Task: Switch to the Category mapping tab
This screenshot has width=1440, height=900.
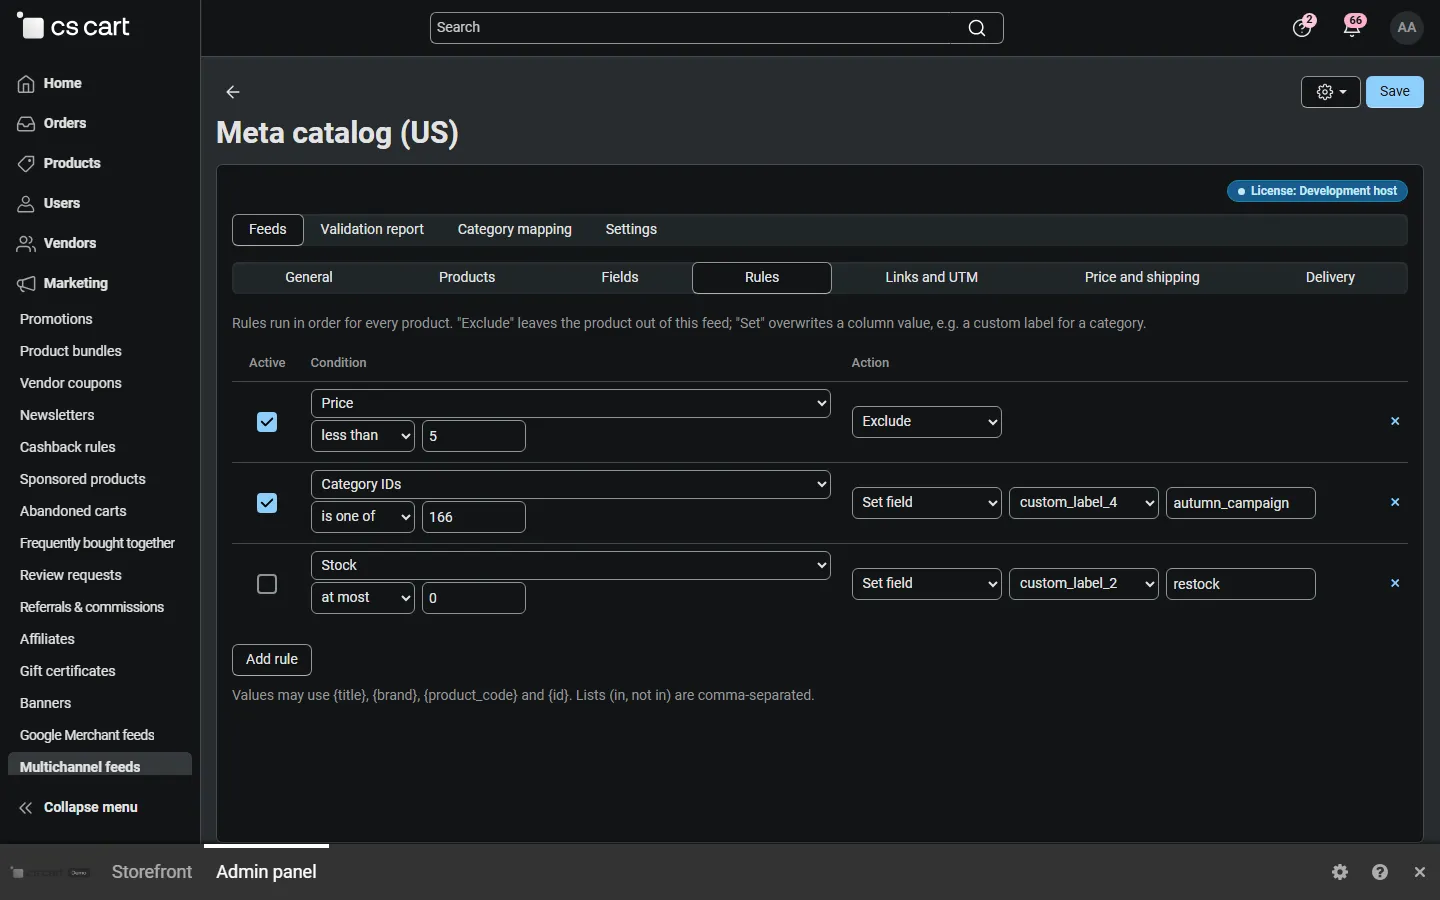Action: tap(515, 230)
